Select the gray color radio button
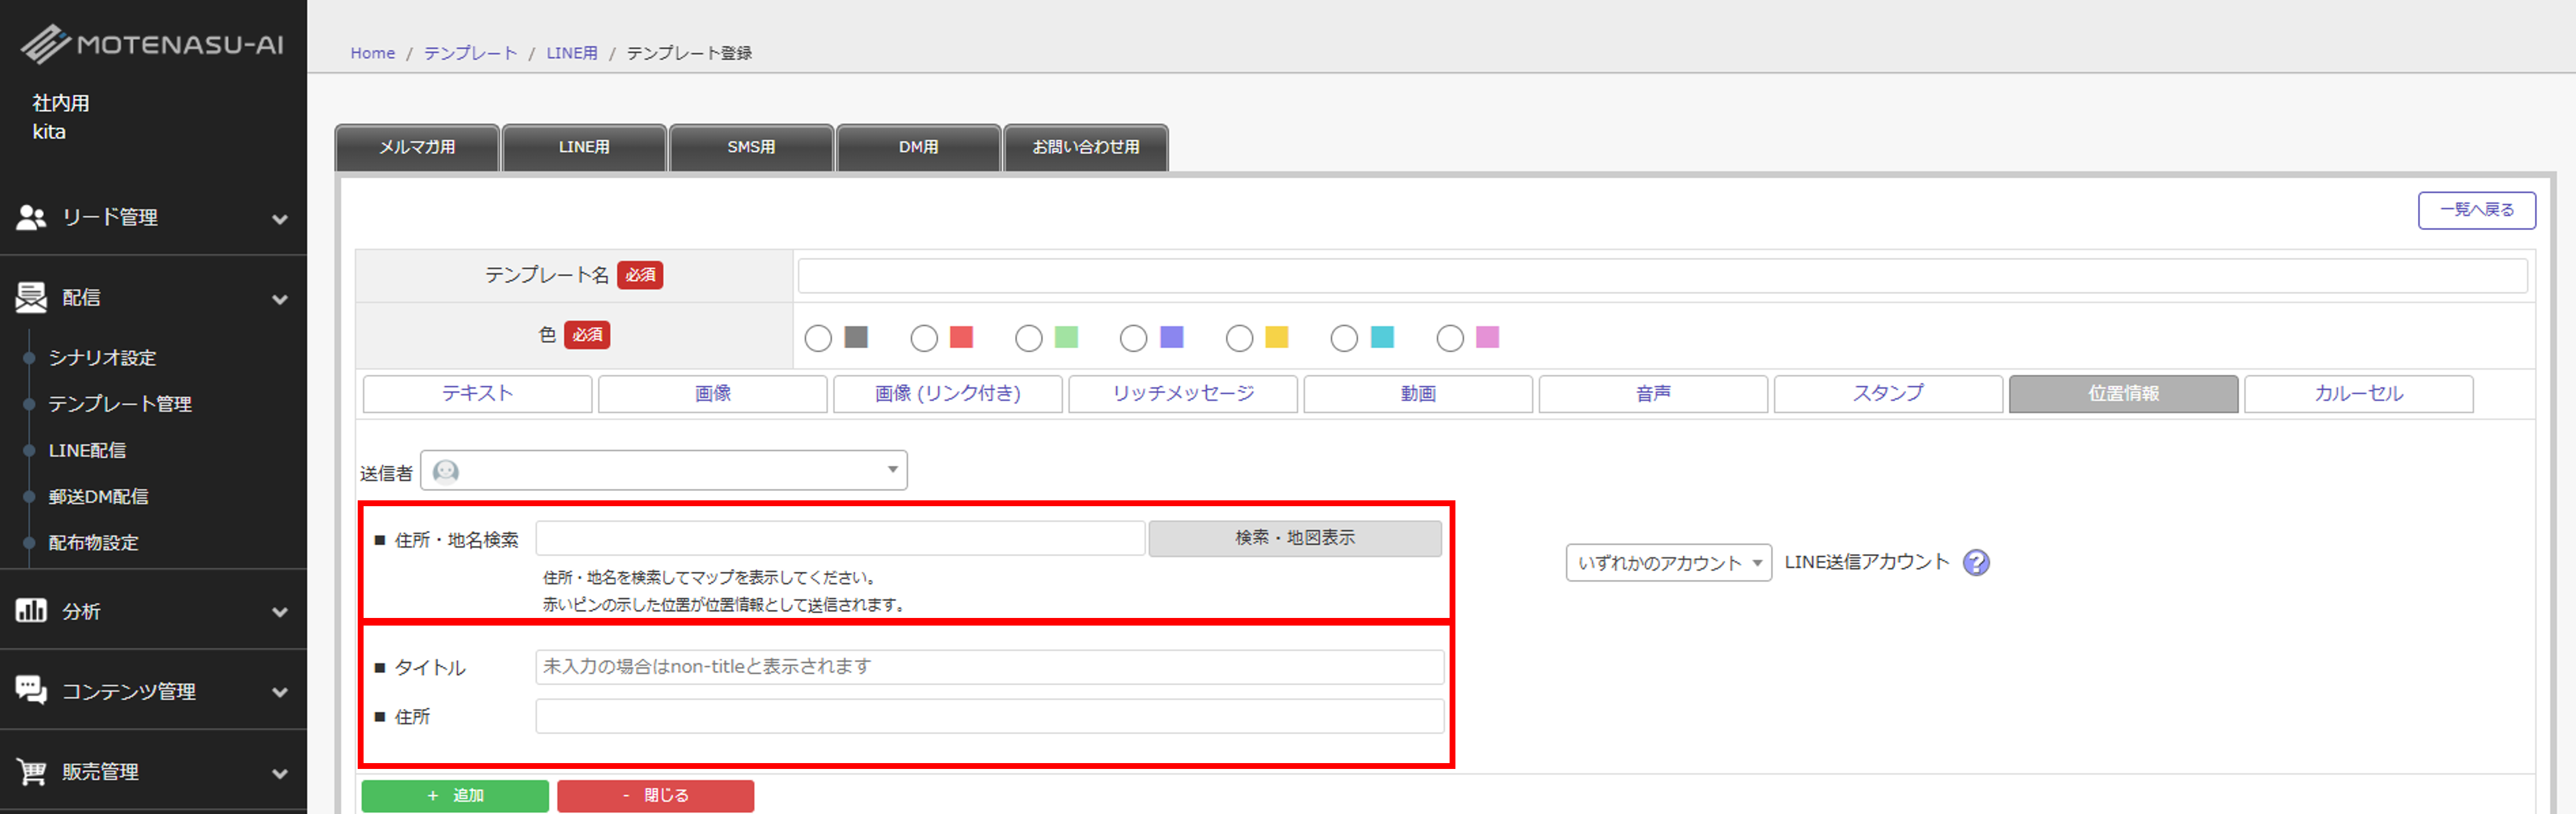The width and height of the screenshot is (2576, 814). click(818, 339)
